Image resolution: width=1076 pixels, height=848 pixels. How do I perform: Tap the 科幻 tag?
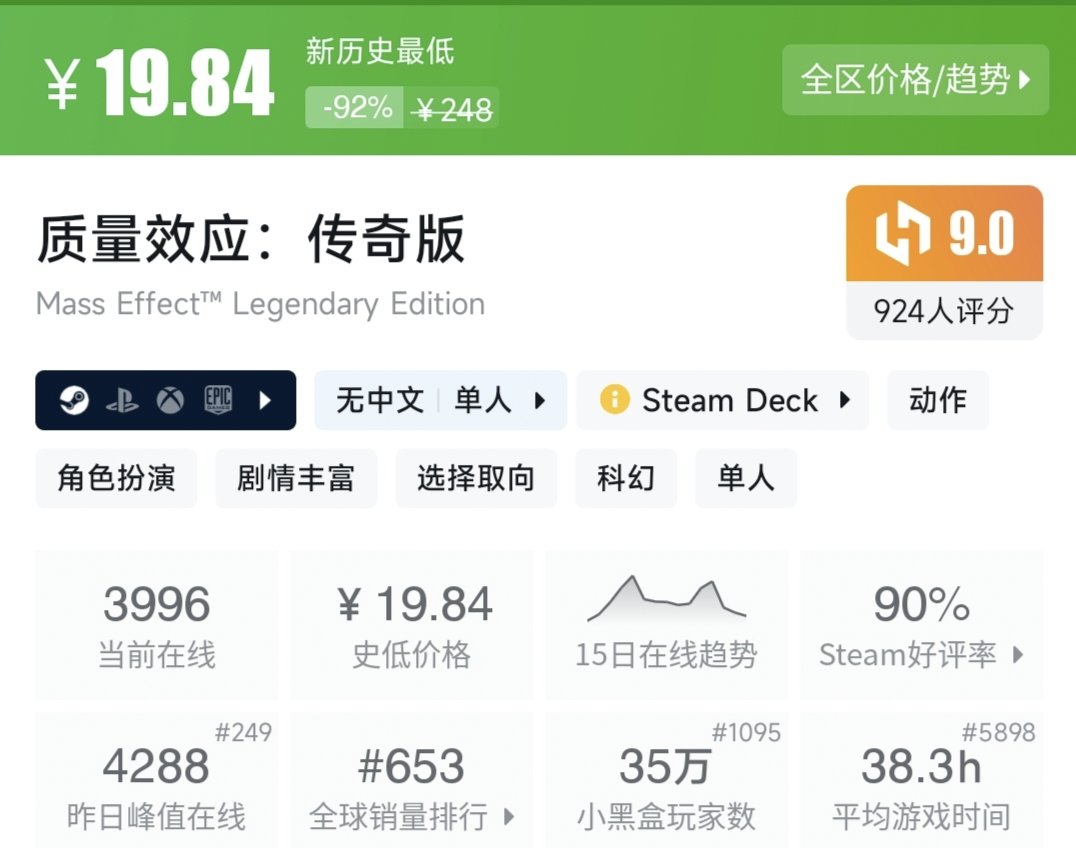pyautogui.click(x=626, y=478)
